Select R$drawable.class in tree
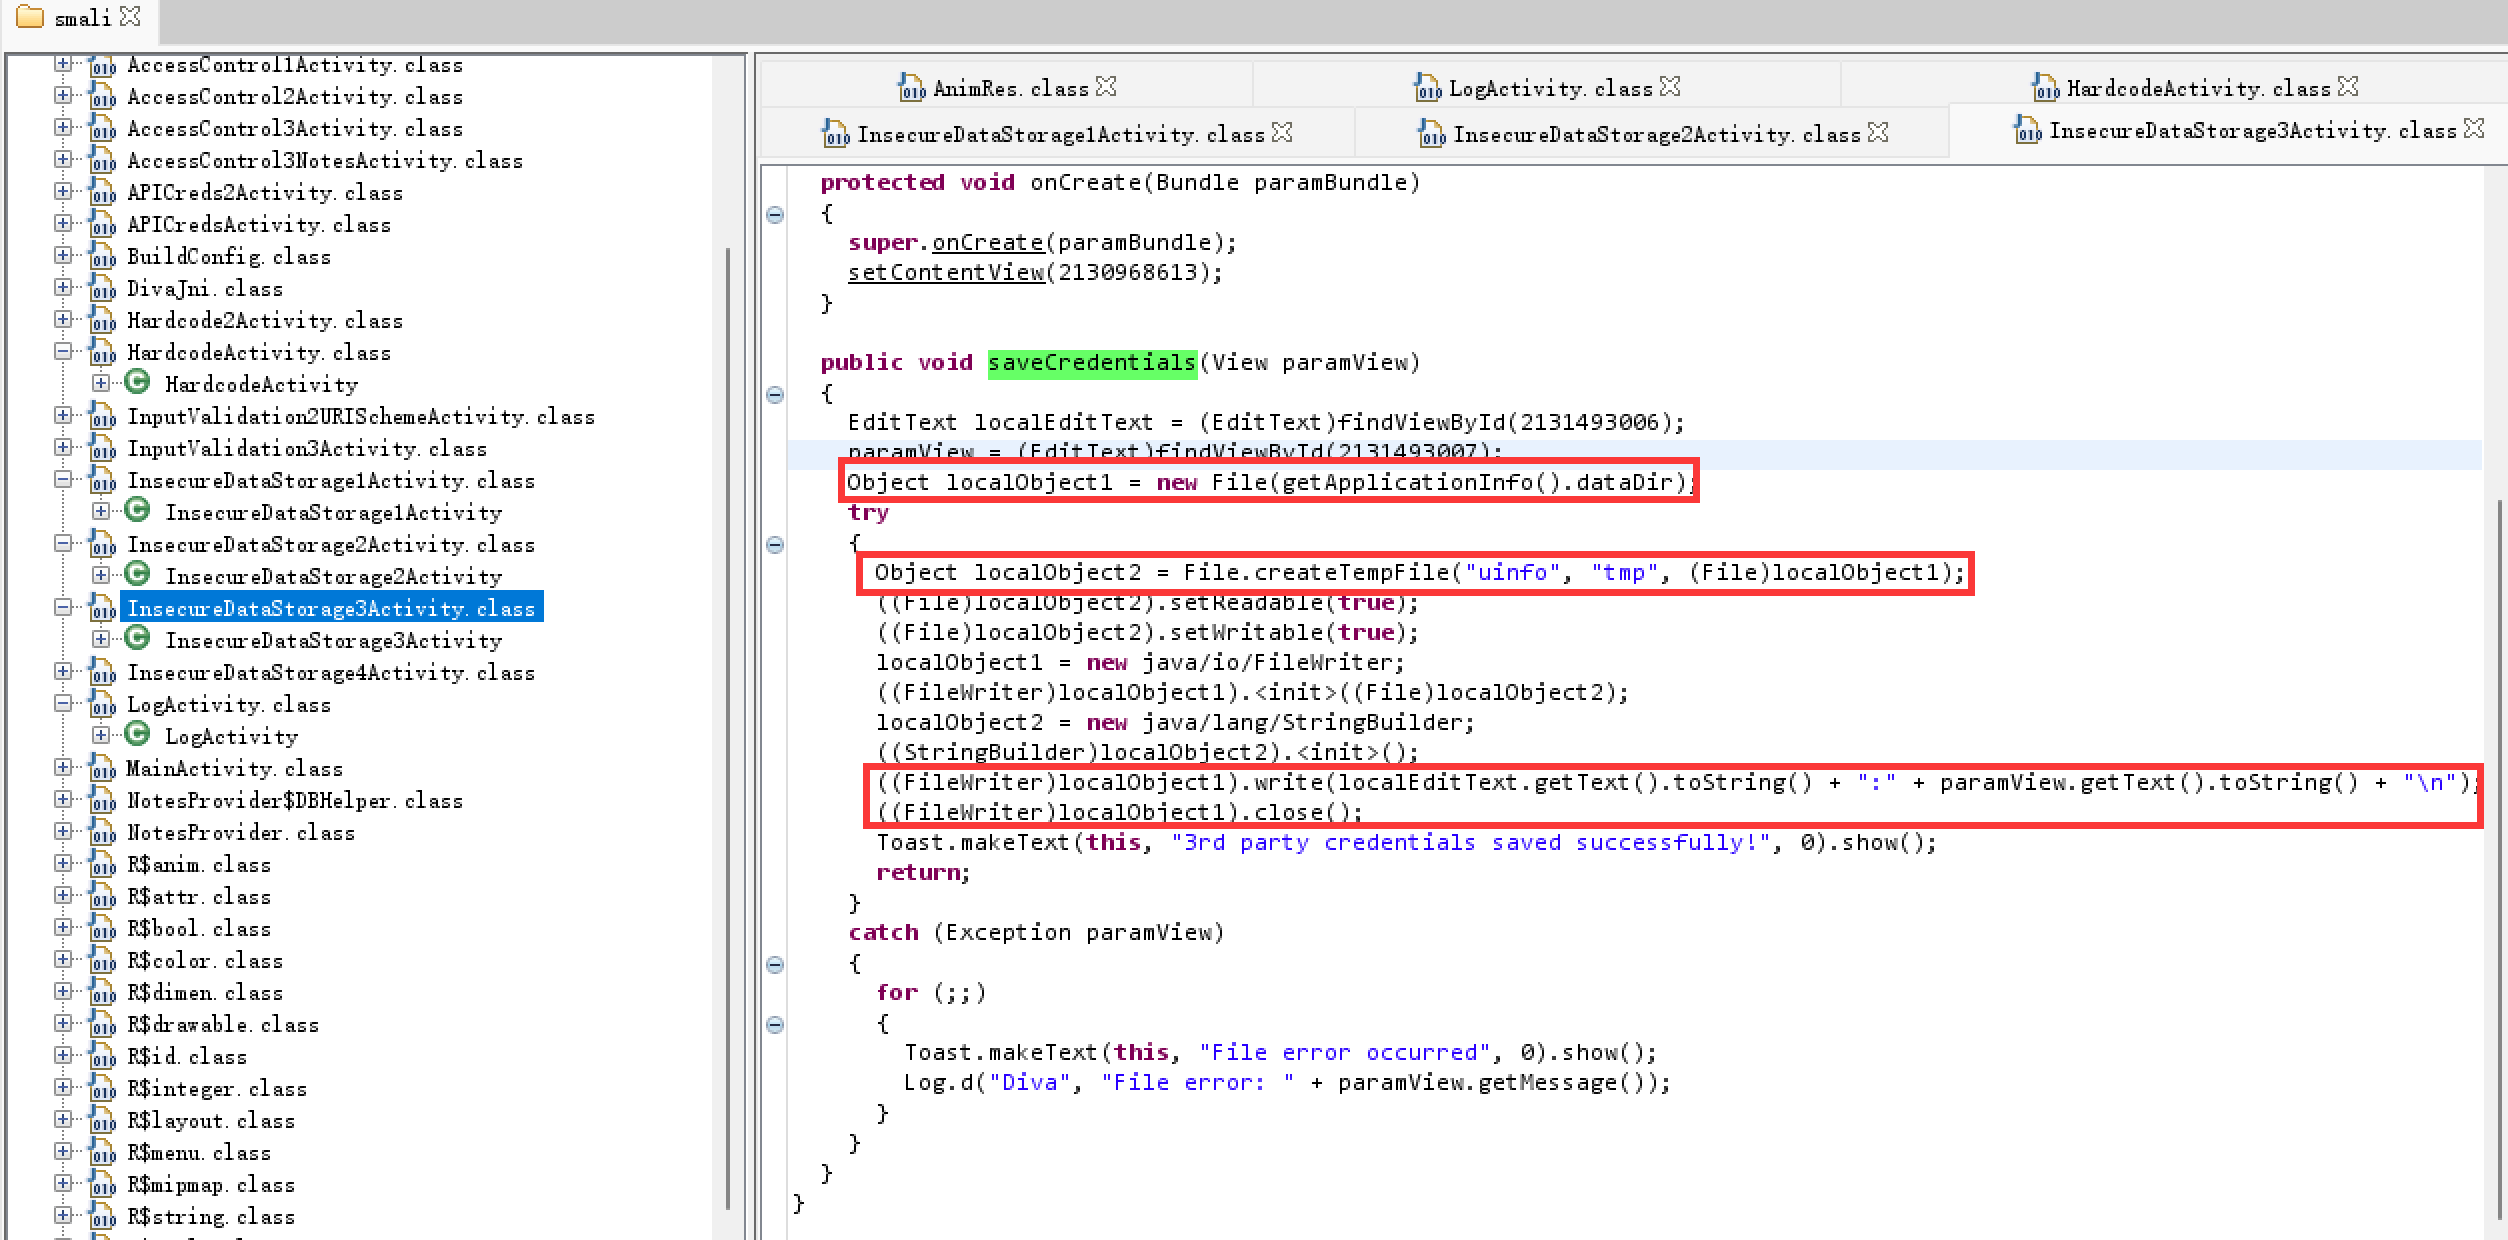 [x=223, y=1024]
